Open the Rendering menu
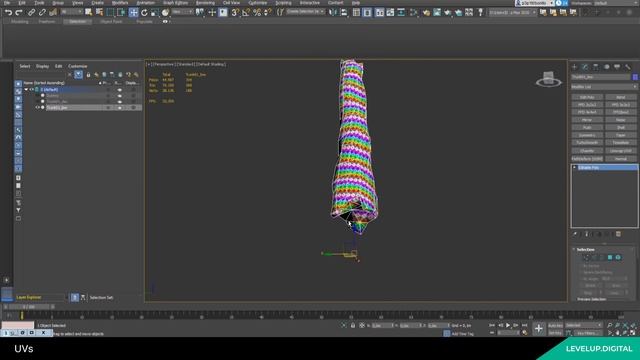The width and height of the screenshot is (640, 360). (x=205, y=3)
